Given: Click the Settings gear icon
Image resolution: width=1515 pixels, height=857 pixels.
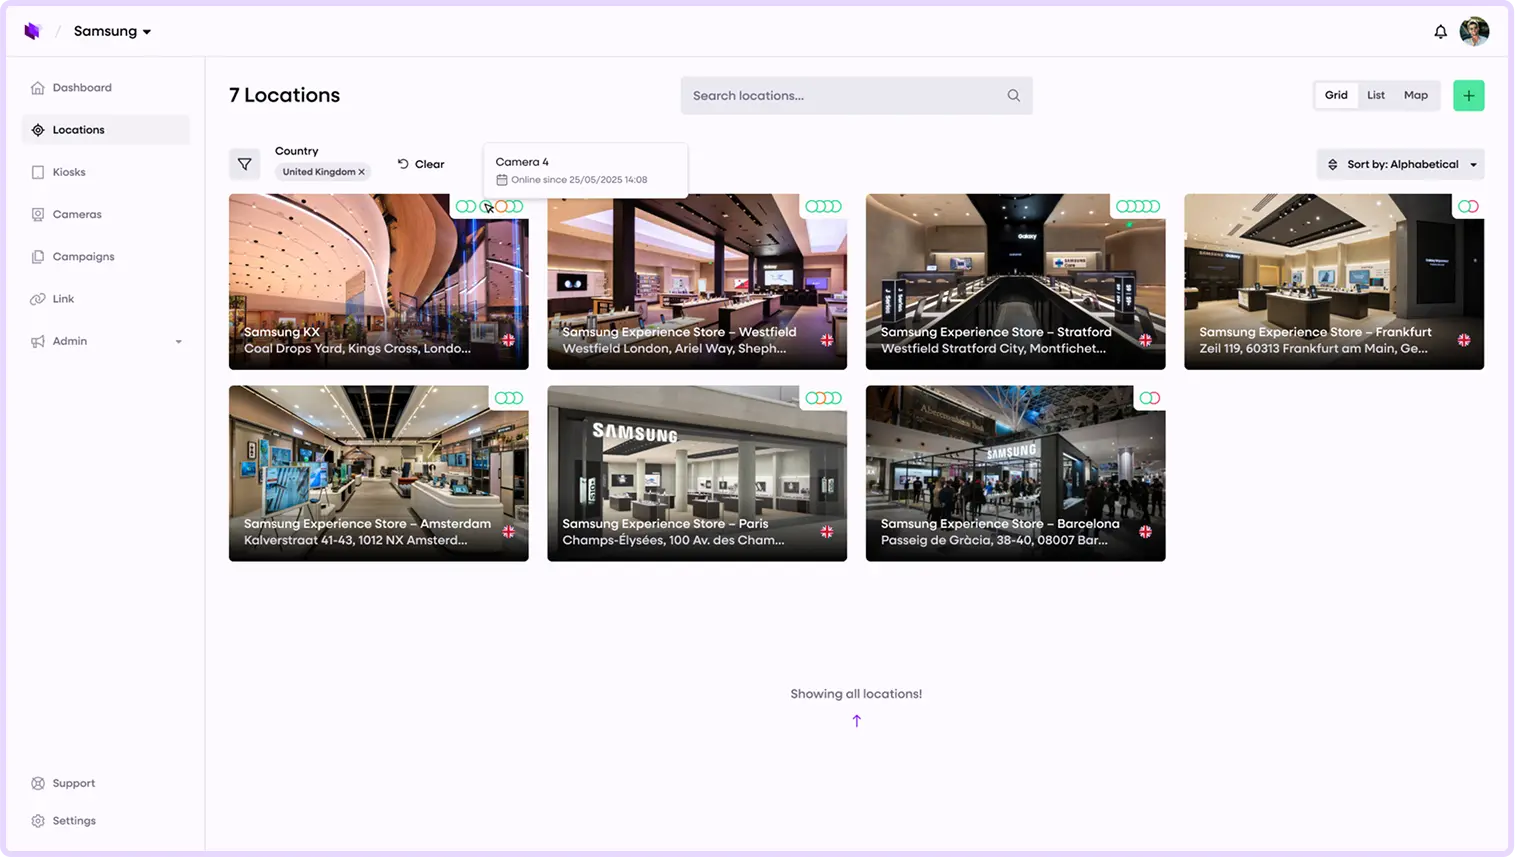Looking at the screenshot, I should [x=38, y=821].
